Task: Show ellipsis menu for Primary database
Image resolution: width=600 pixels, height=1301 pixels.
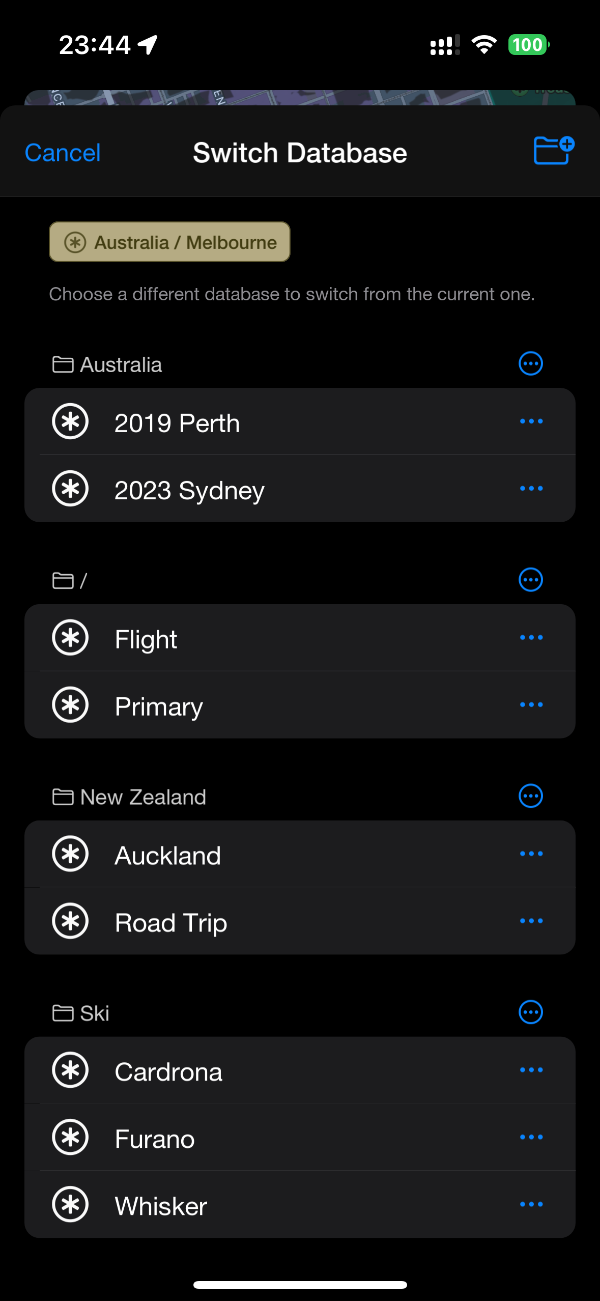Action: 531,705
